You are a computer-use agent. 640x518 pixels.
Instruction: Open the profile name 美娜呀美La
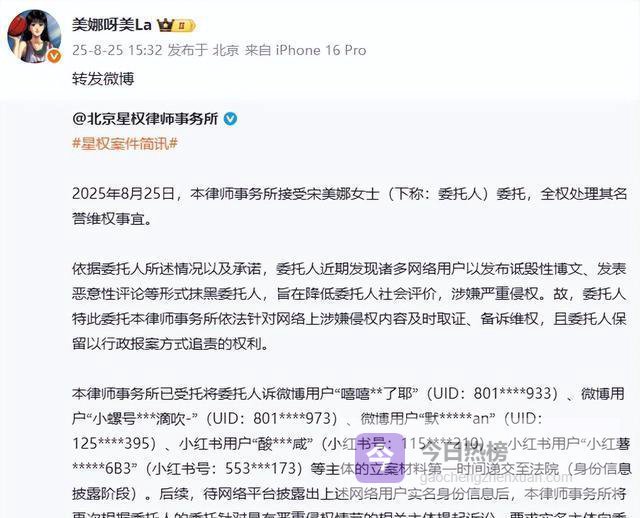(112, 25)
